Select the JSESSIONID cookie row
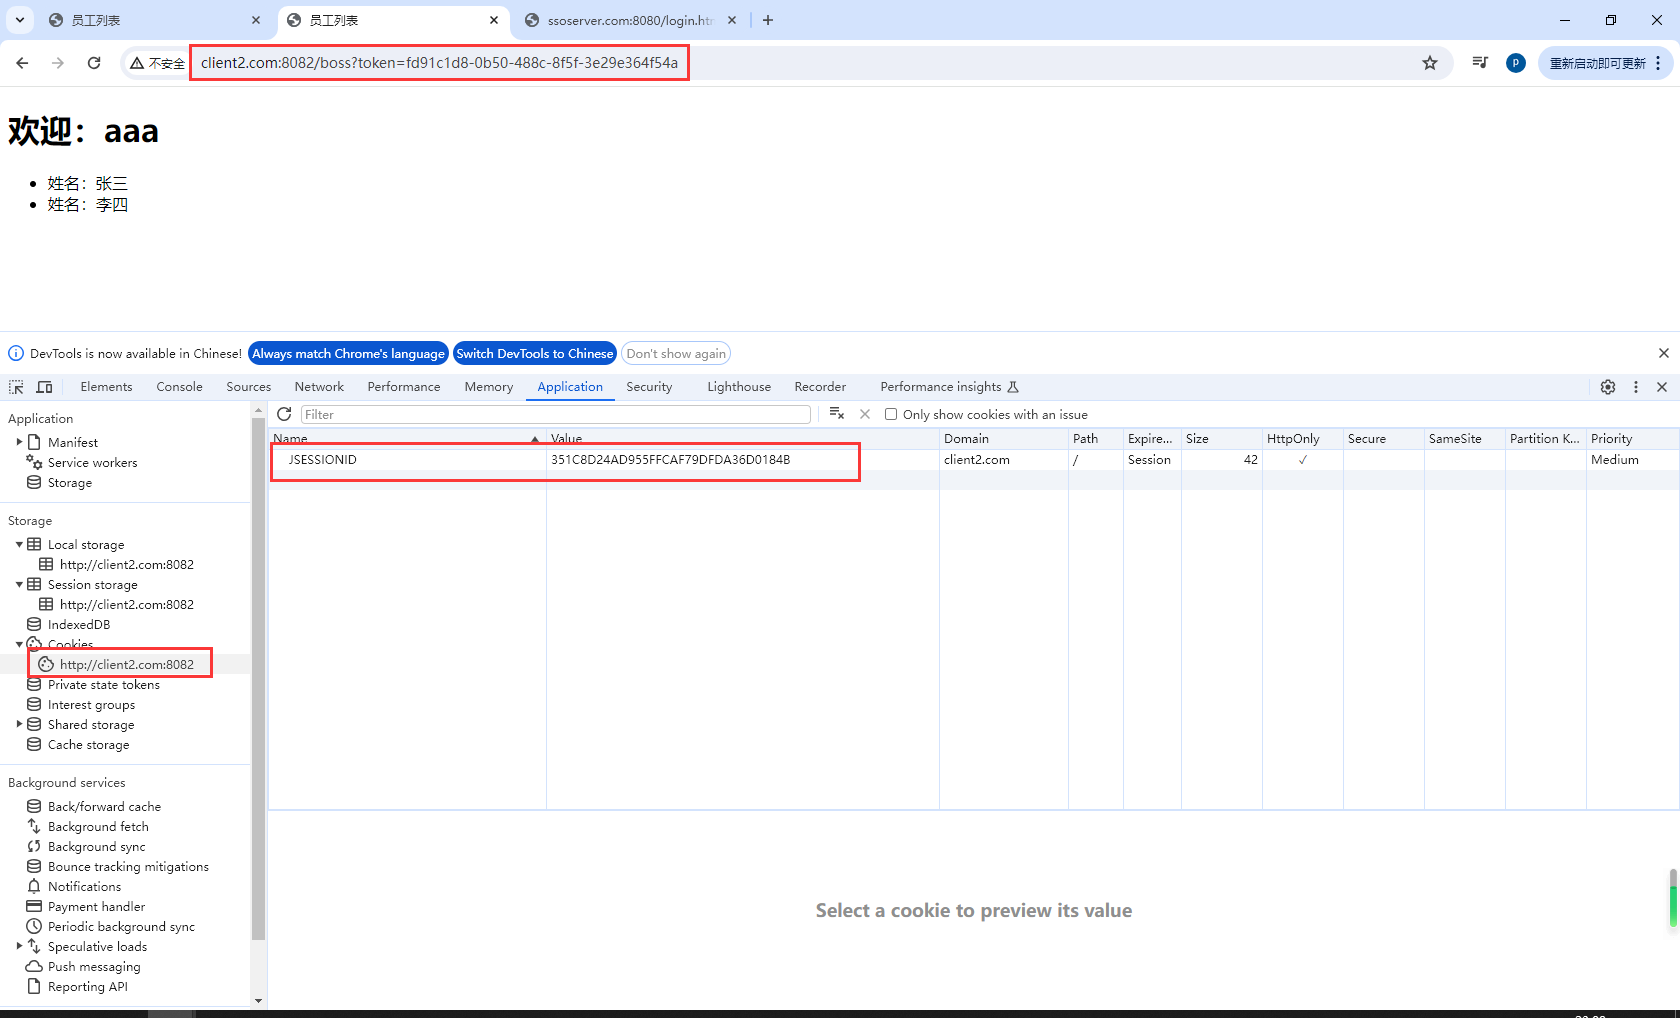The width and height of the screenshot is (1680, 1018). (973, 460)
